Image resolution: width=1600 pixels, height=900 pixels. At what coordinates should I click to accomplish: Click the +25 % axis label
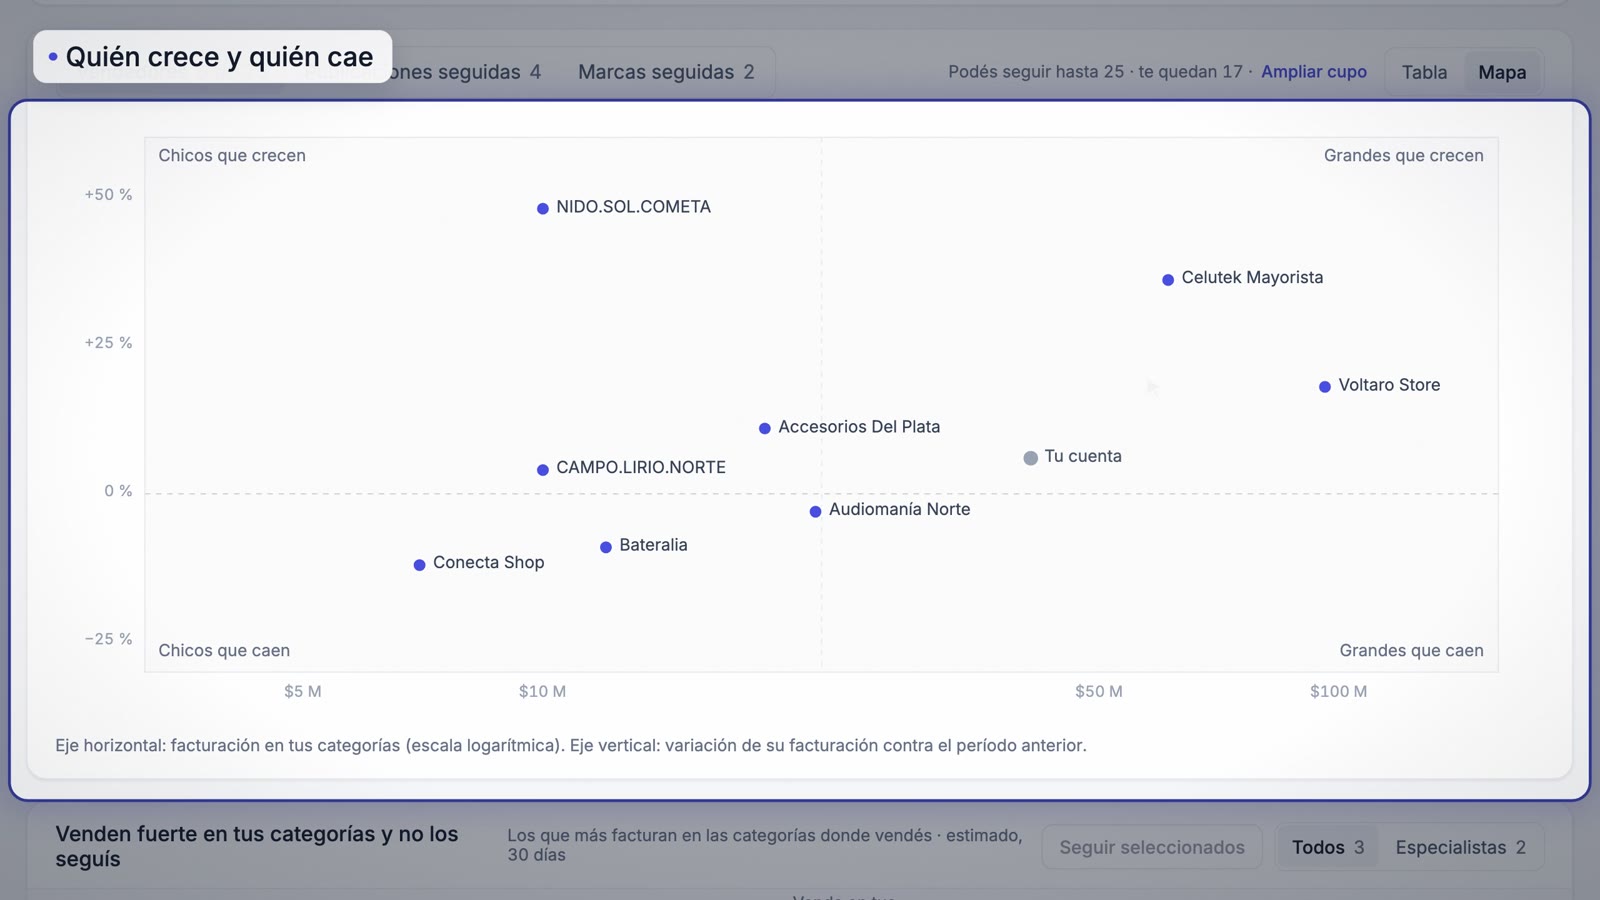point(108,342)
